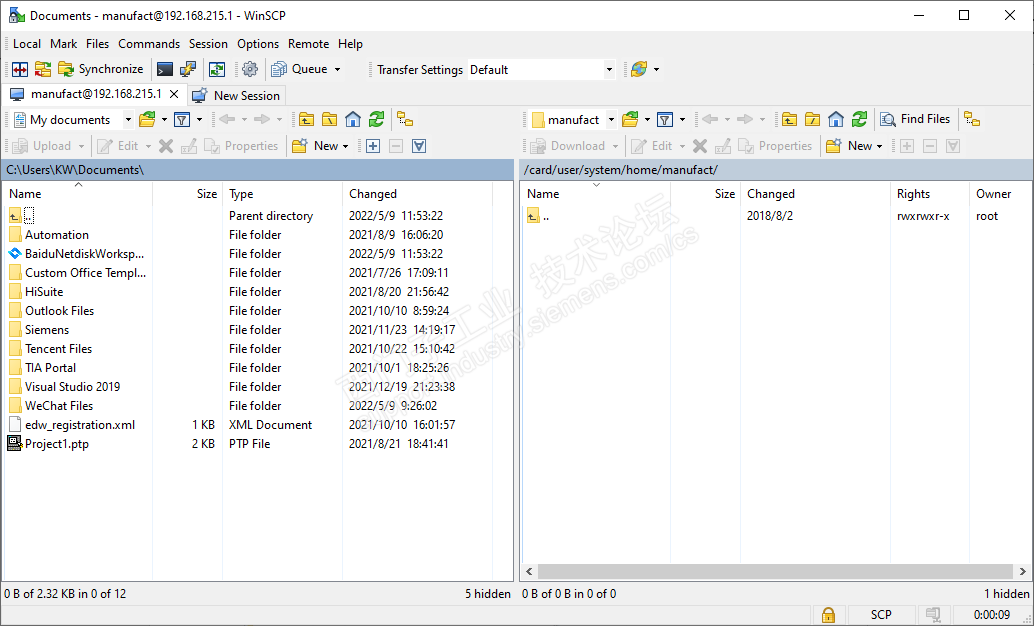
Task: Open Preferences gear icon
Action: coord(250,69)
